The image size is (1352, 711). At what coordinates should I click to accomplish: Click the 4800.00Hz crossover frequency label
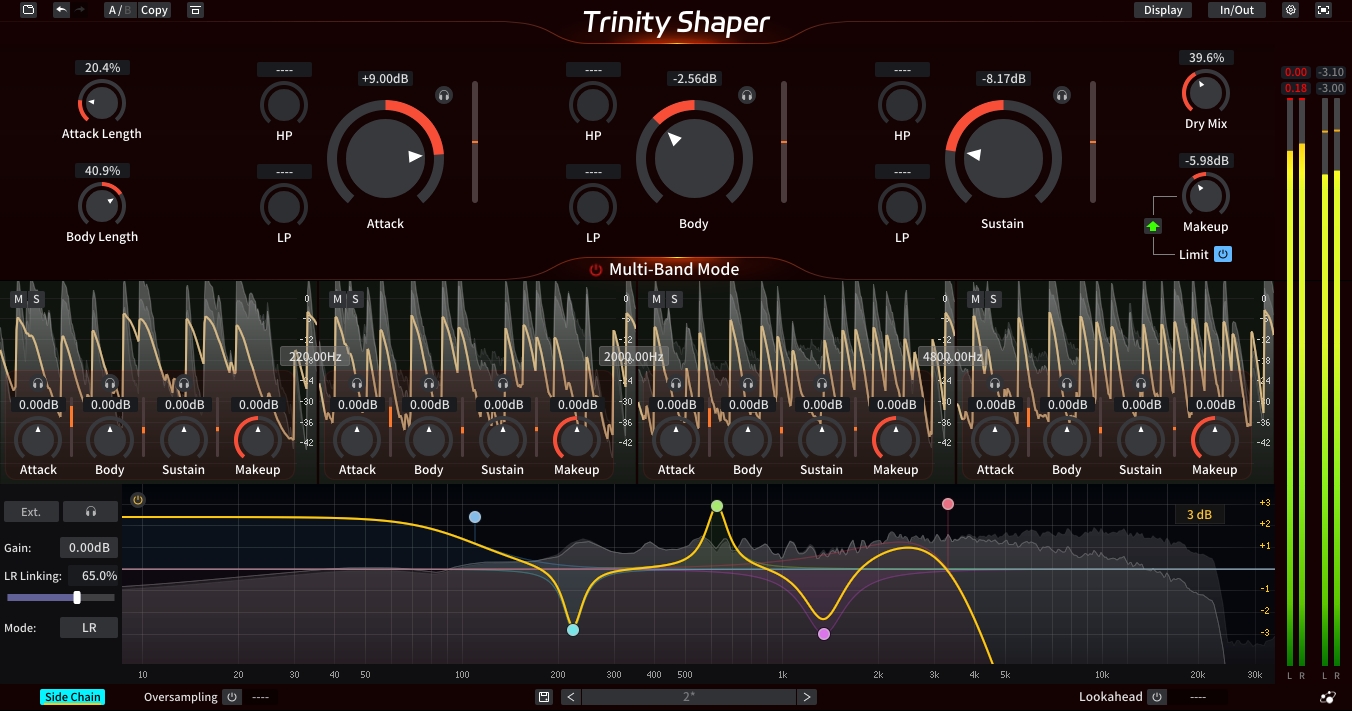point(953,356)
